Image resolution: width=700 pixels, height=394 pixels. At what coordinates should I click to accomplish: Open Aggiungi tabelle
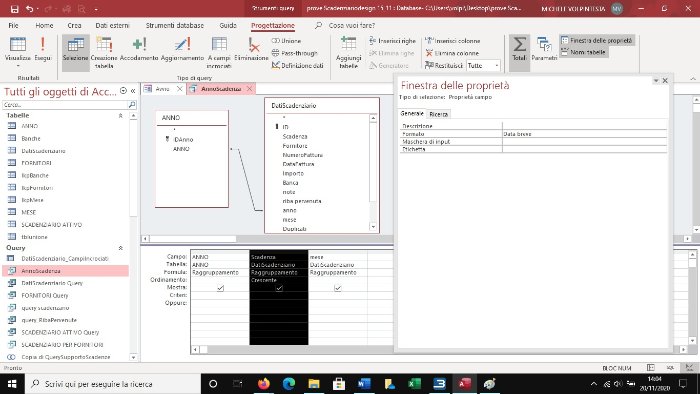(348, 53)
